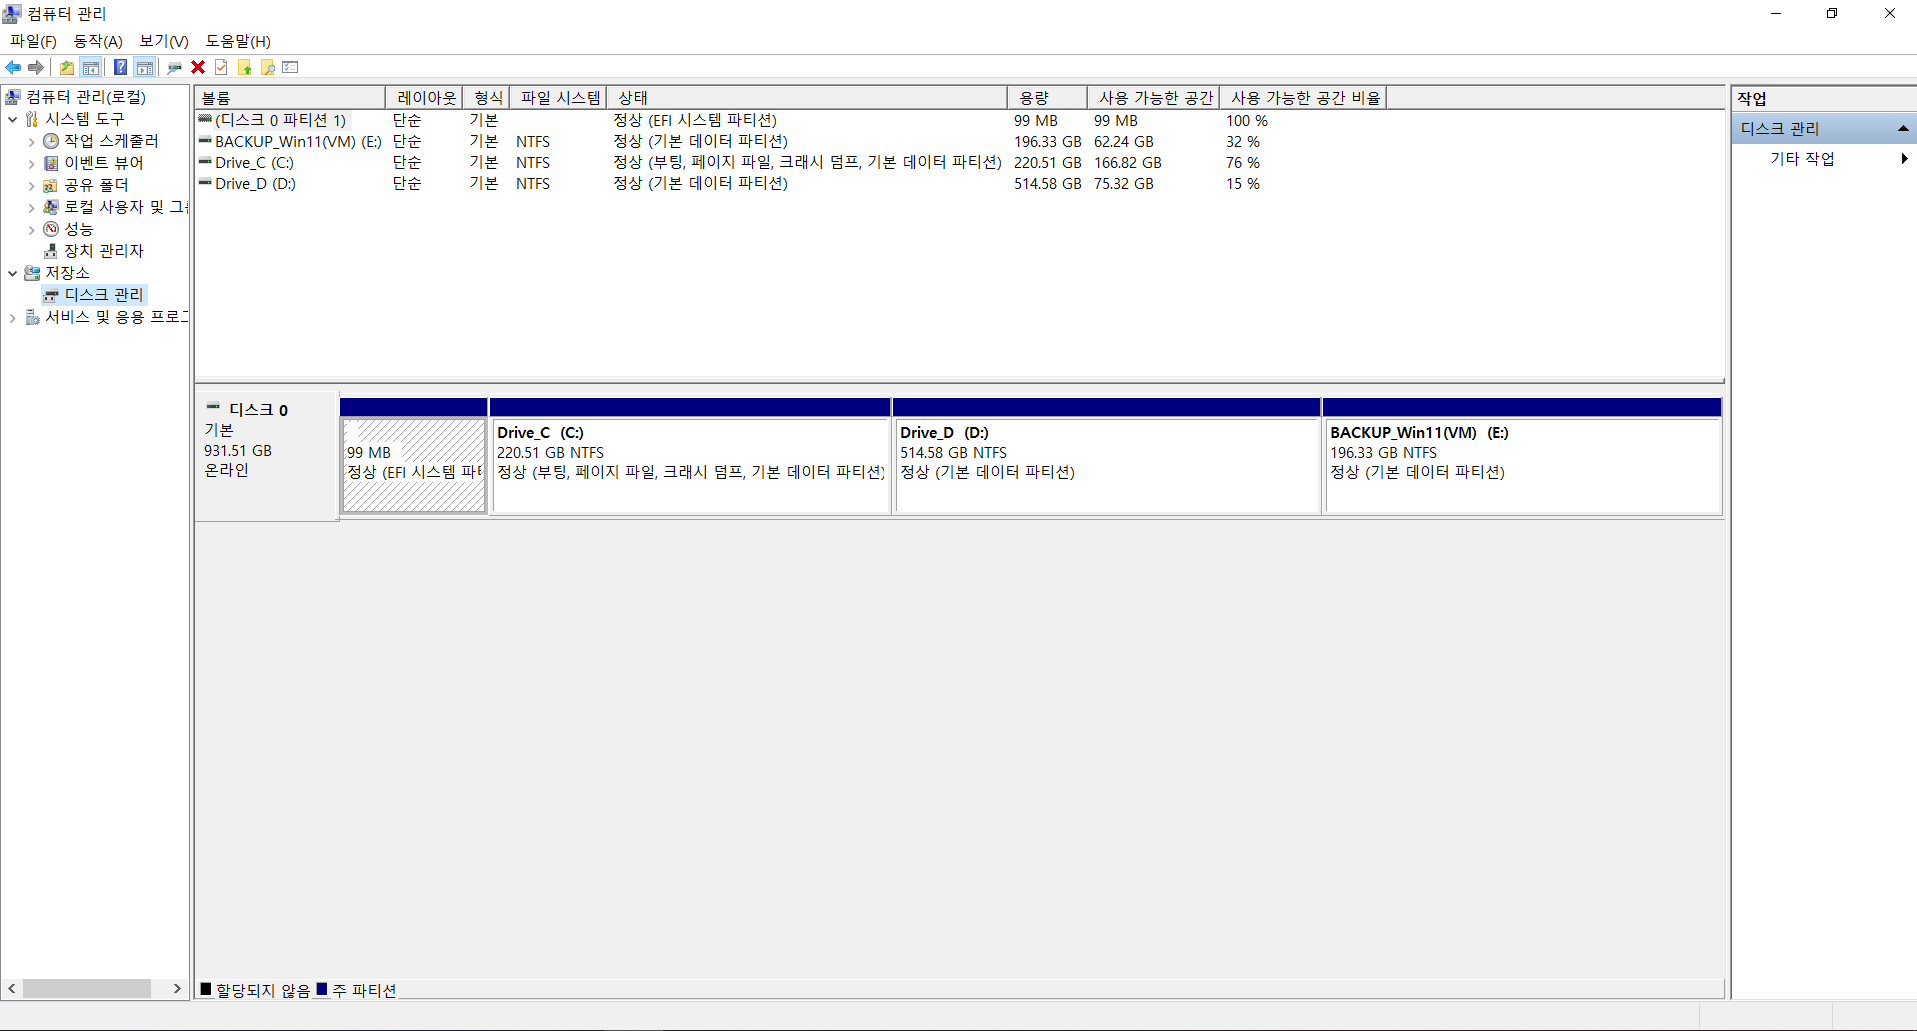Select 컴퓨터 관리(로컬) root node
The height and width of the screenshot is (1031, 1917).
point(86,97)
